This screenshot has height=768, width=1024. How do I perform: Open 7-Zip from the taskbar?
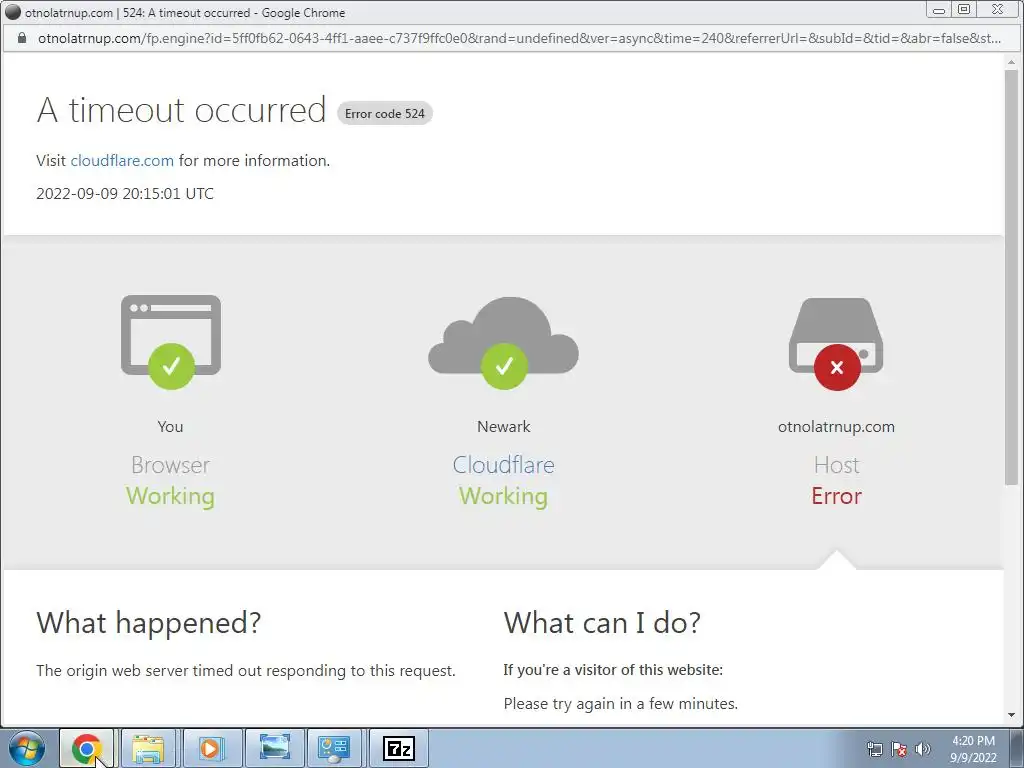[x=399, y=748]
